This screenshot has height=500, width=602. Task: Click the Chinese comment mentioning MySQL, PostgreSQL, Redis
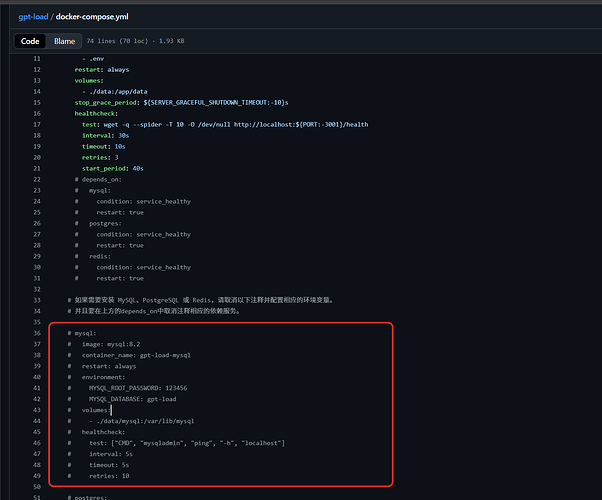coord(200,300)
